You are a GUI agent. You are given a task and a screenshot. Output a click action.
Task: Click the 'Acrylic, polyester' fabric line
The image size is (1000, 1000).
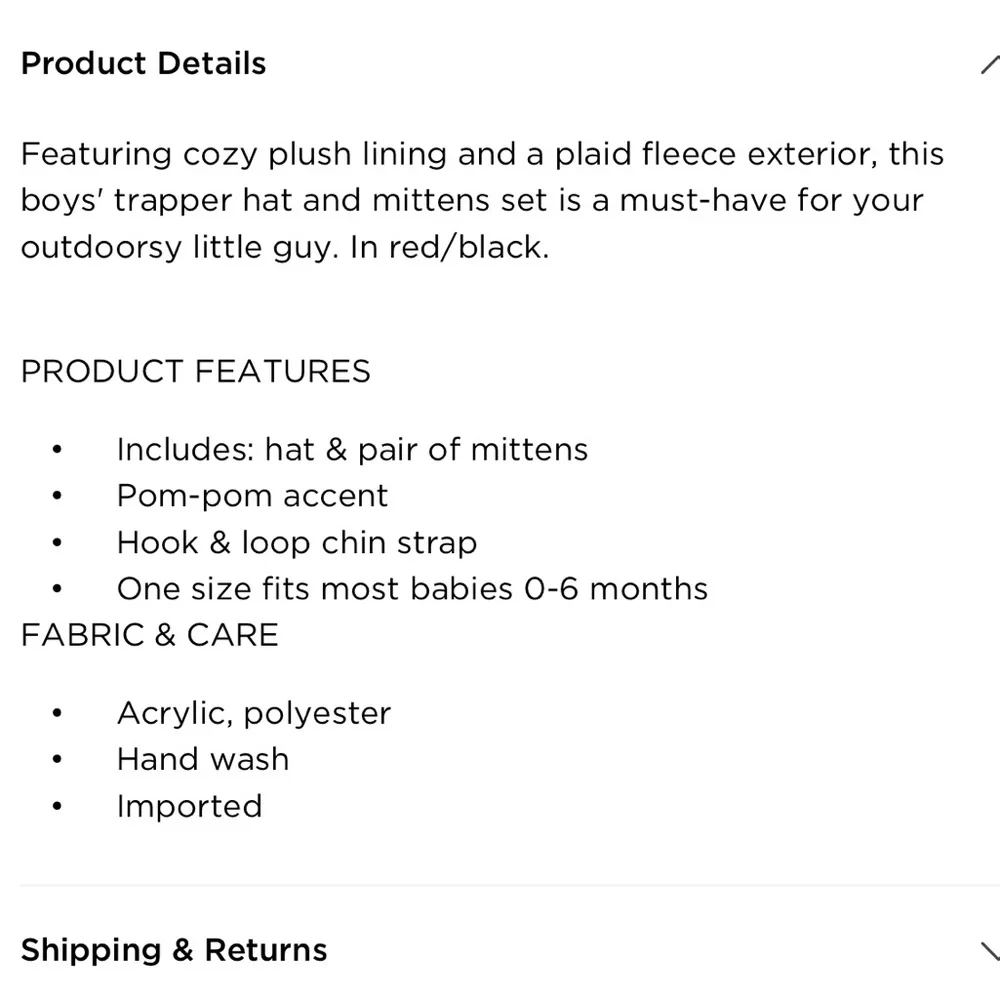point(254,713)
